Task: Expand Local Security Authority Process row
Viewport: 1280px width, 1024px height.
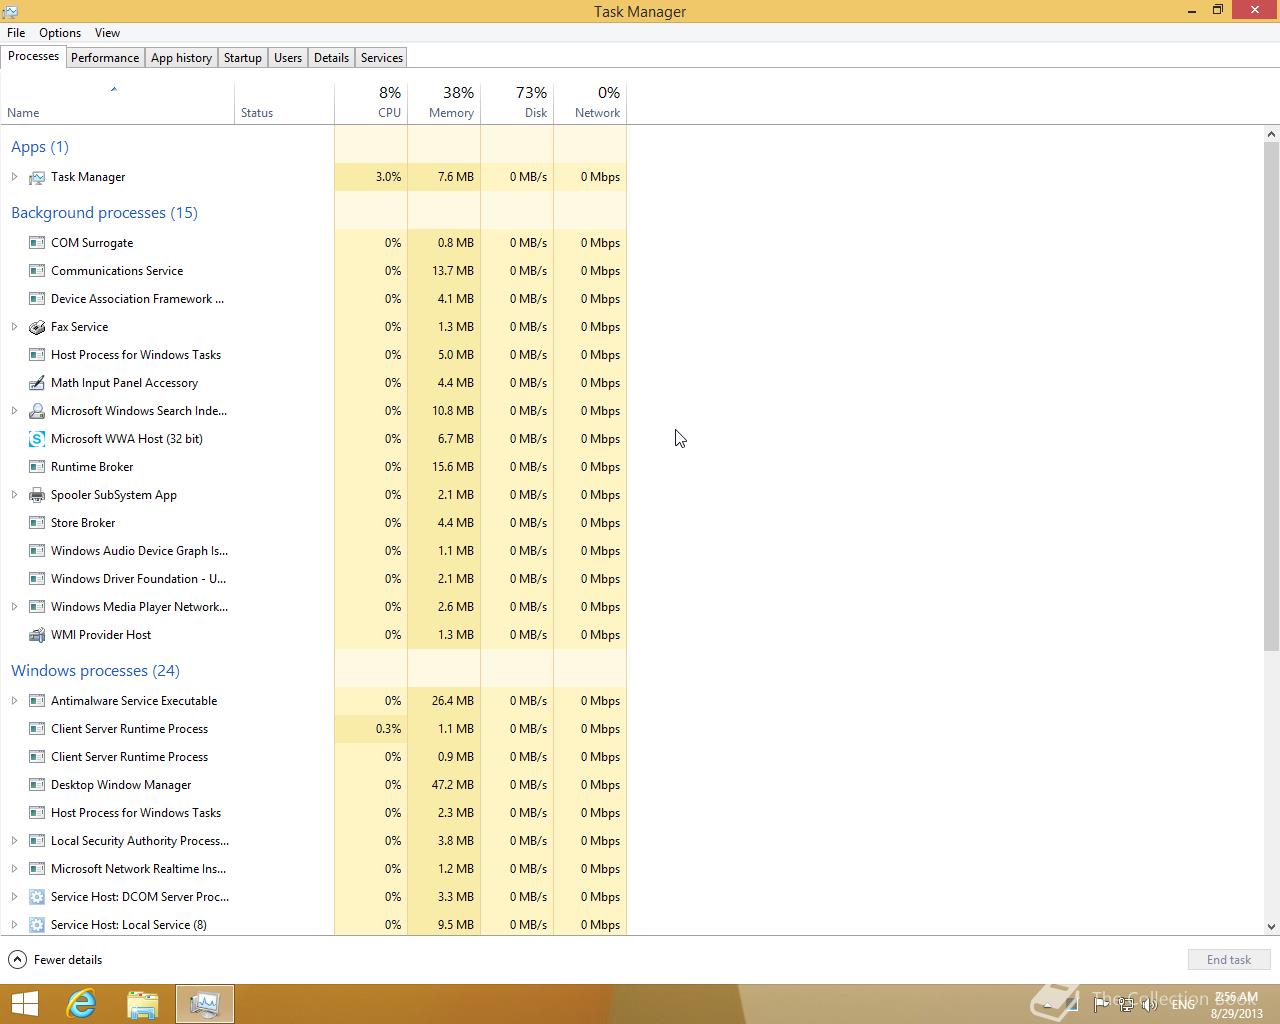Action: click(x=14, y=841)
